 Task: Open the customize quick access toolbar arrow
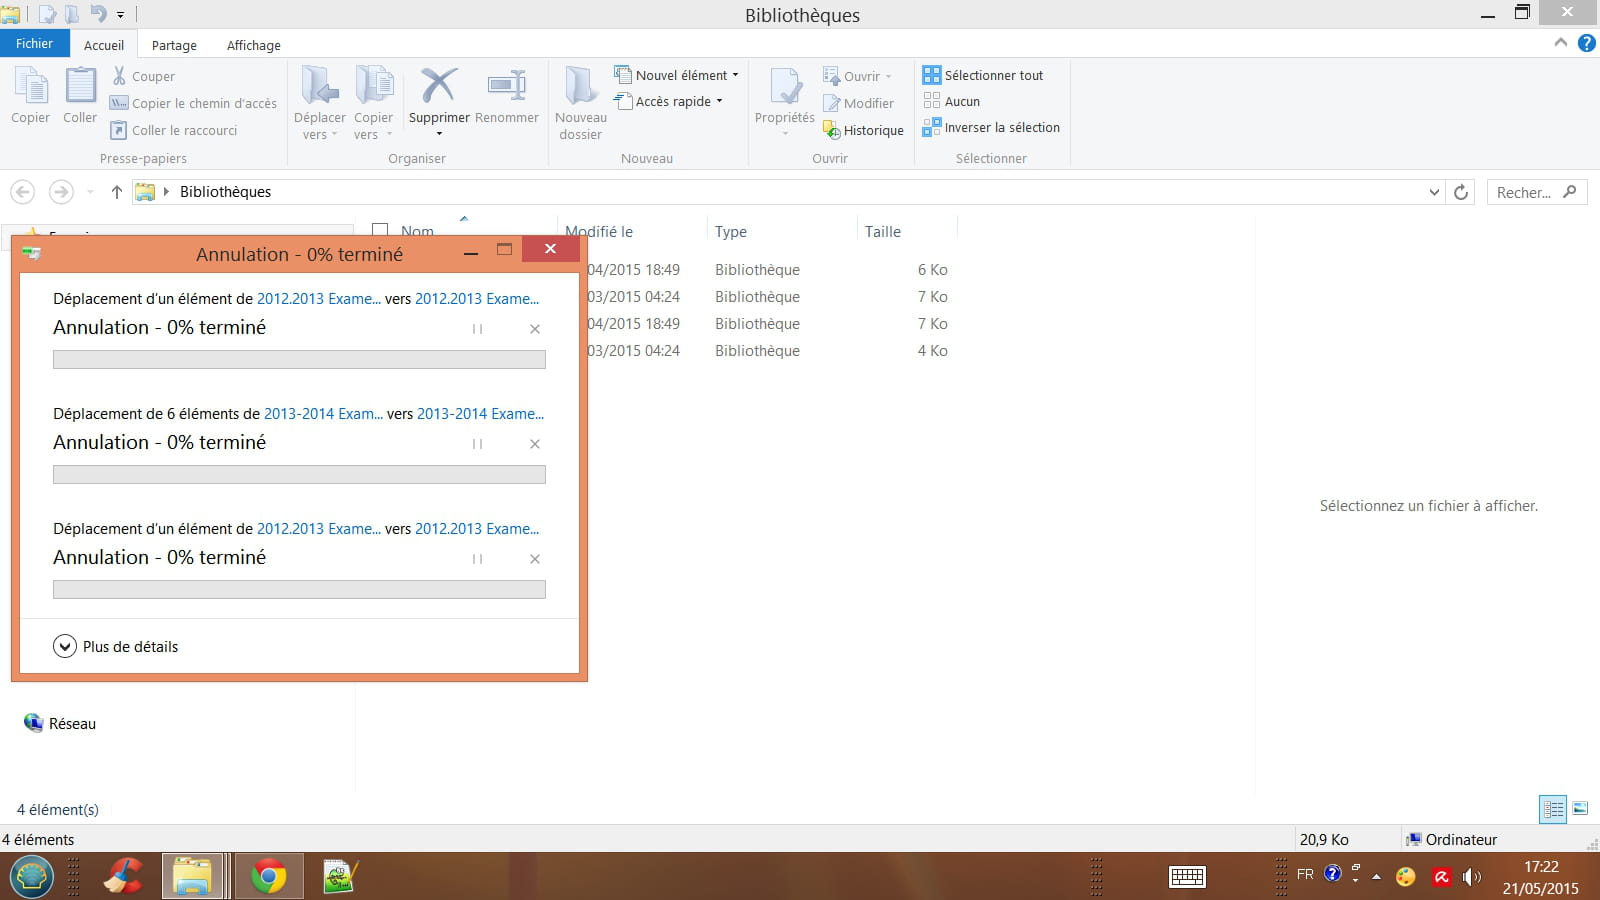121,15
